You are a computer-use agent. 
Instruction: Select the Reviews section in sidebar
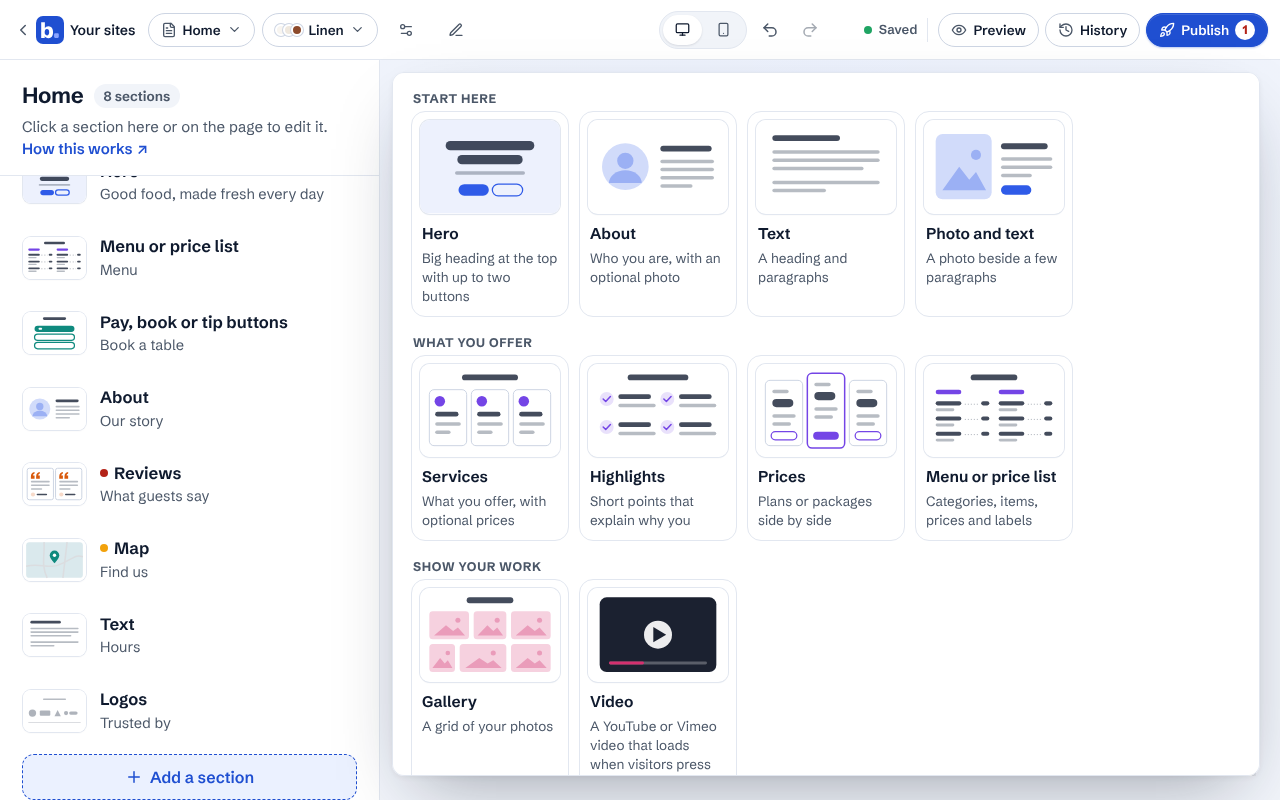(190, 484)
